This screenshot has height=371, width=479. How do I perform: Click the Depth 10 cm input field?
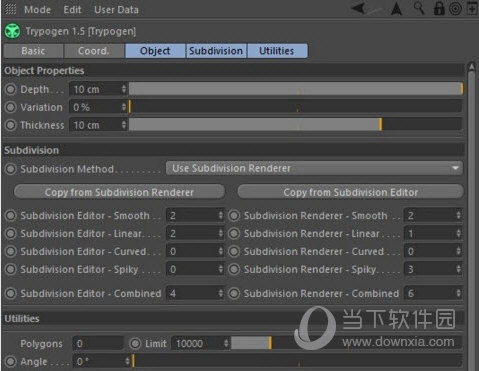click(x=98, y=89)
